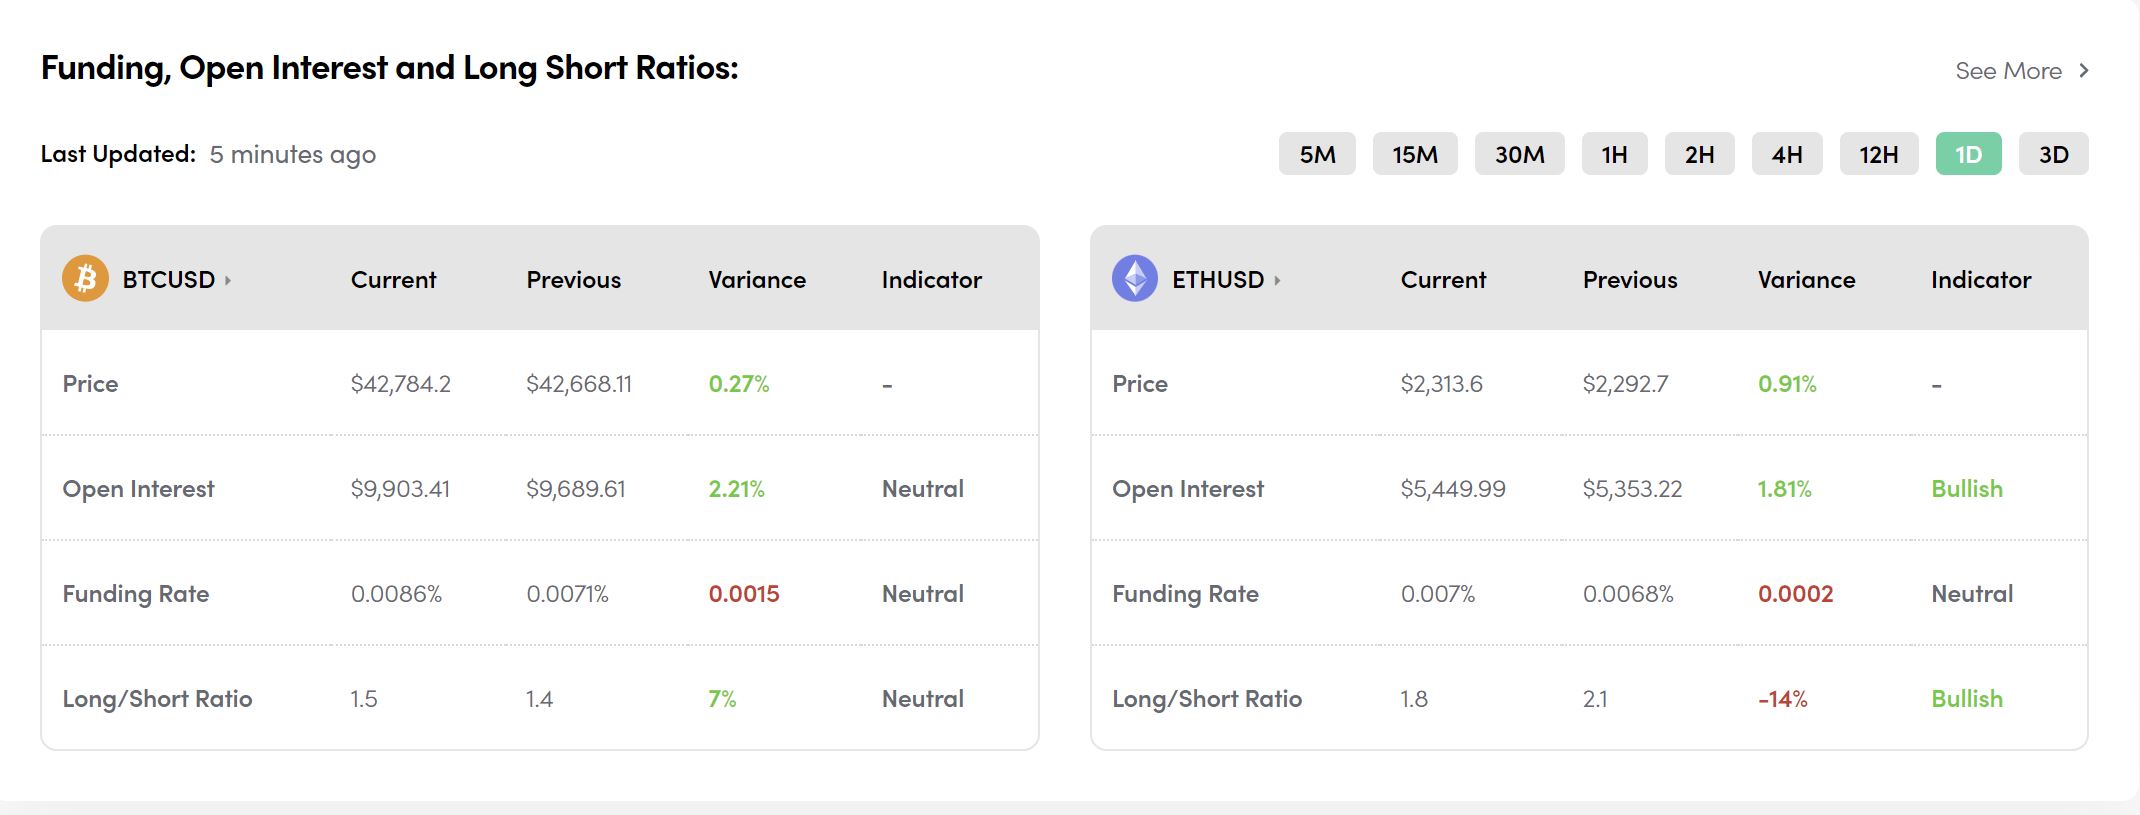Viewport: 2140px width, 815px height.
Task: Choose the 4H timeframe
Action: (1787, 154)
